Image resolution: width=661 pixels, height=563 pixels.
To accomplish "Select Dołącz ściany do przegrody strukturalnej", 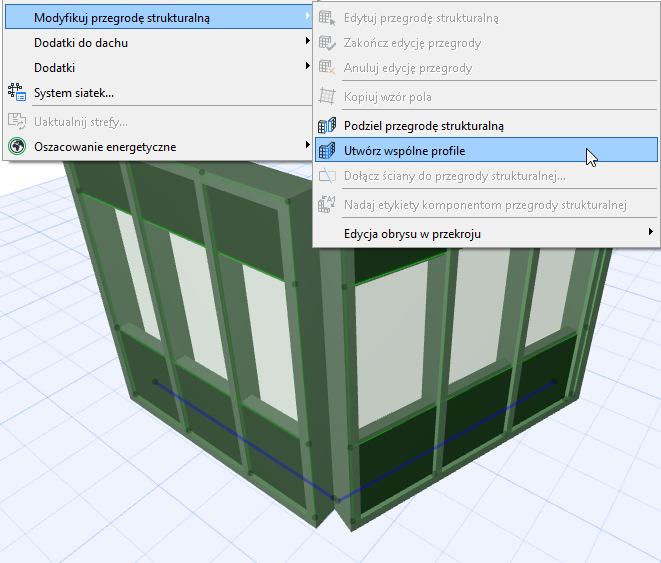I will point(454,176).
